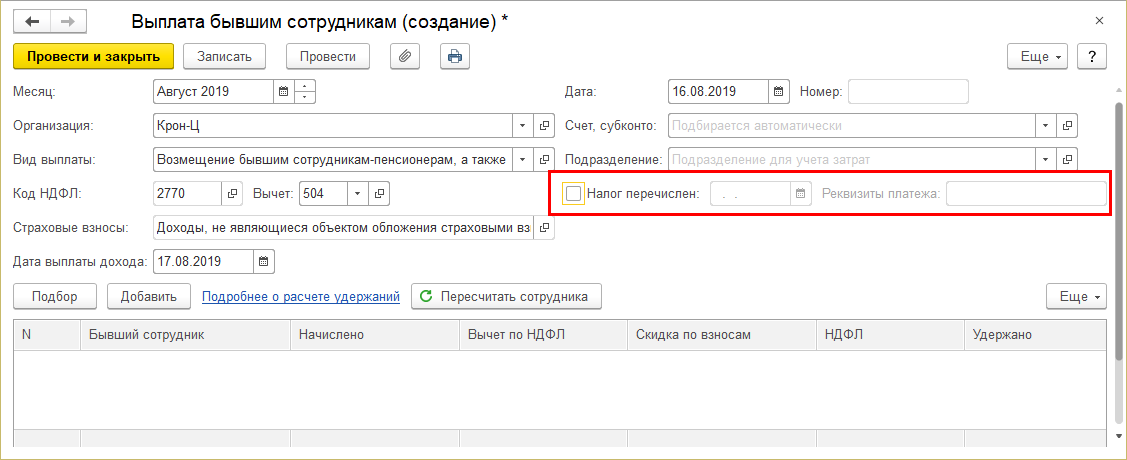Open the Организация record via its open icon
This screenshot has width=1127, height=460.
[545, 126]
